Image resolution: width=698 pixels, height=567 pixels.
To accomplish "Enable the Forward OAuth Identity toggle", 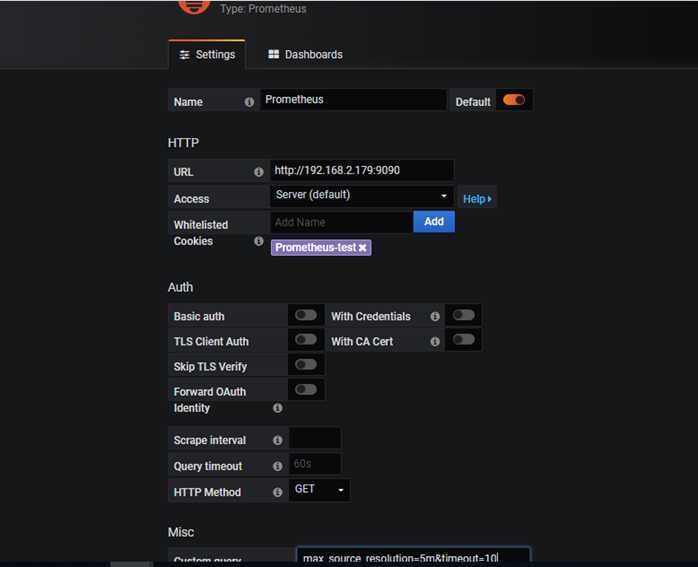I will 306,389.
